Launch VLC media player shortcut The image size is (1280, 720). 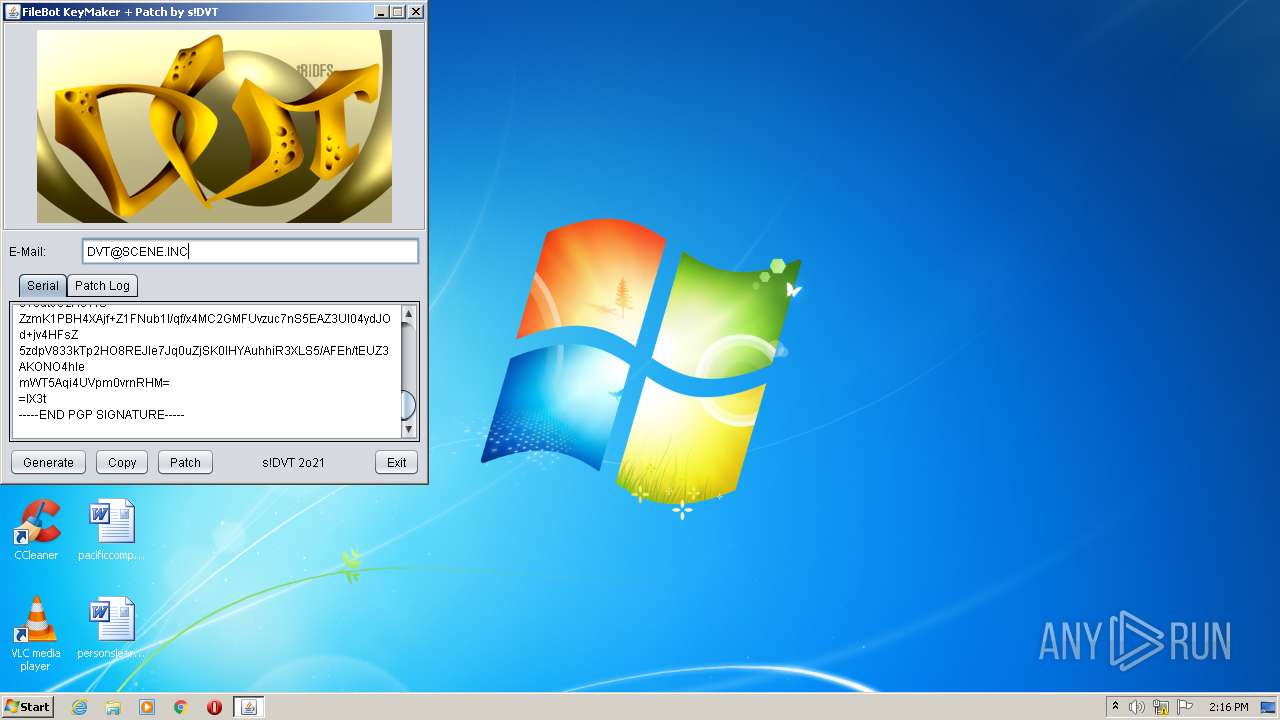coord(36,634)
